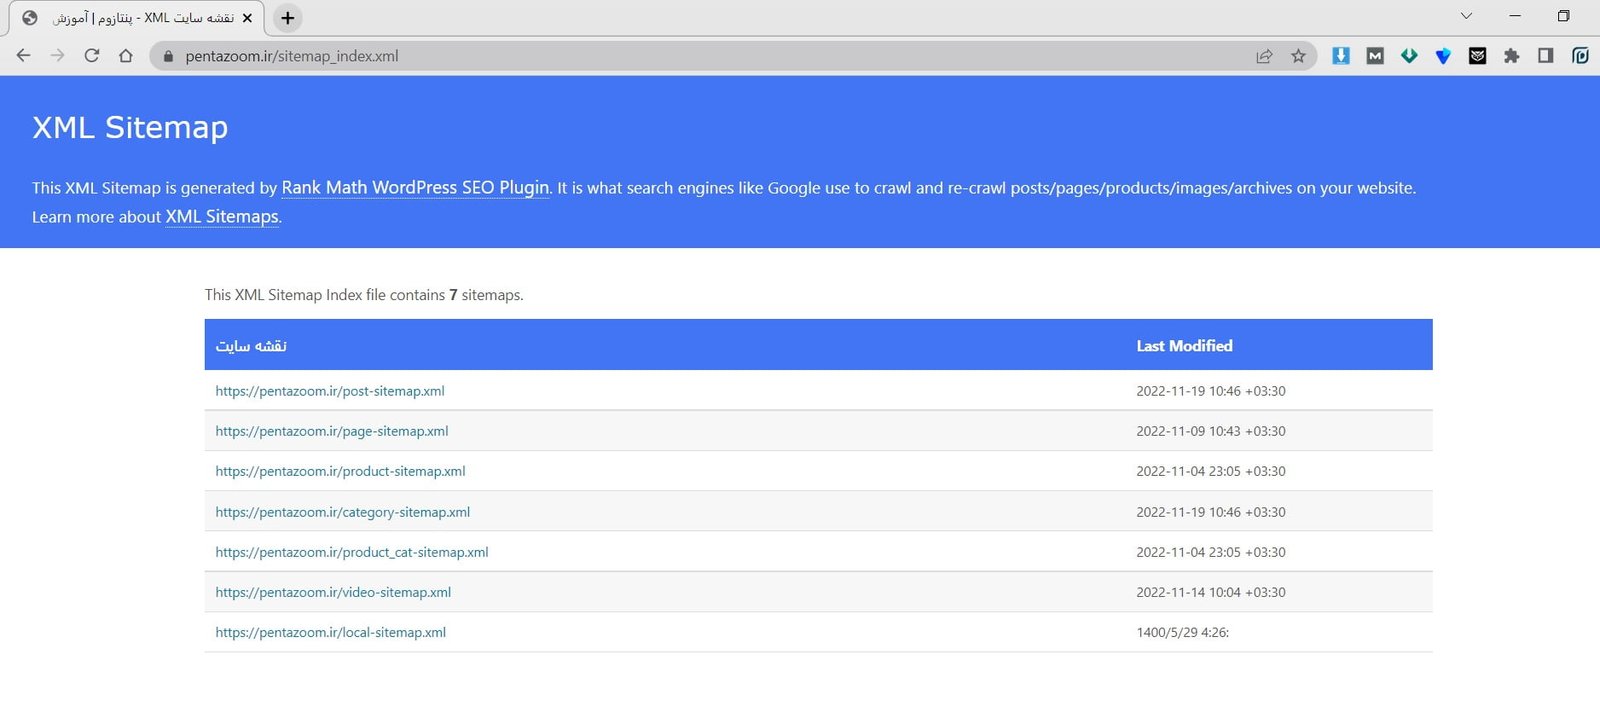Click the Last Modified column header
The height and width of the screenshot is (706, 1600).
coord(1184,346)
